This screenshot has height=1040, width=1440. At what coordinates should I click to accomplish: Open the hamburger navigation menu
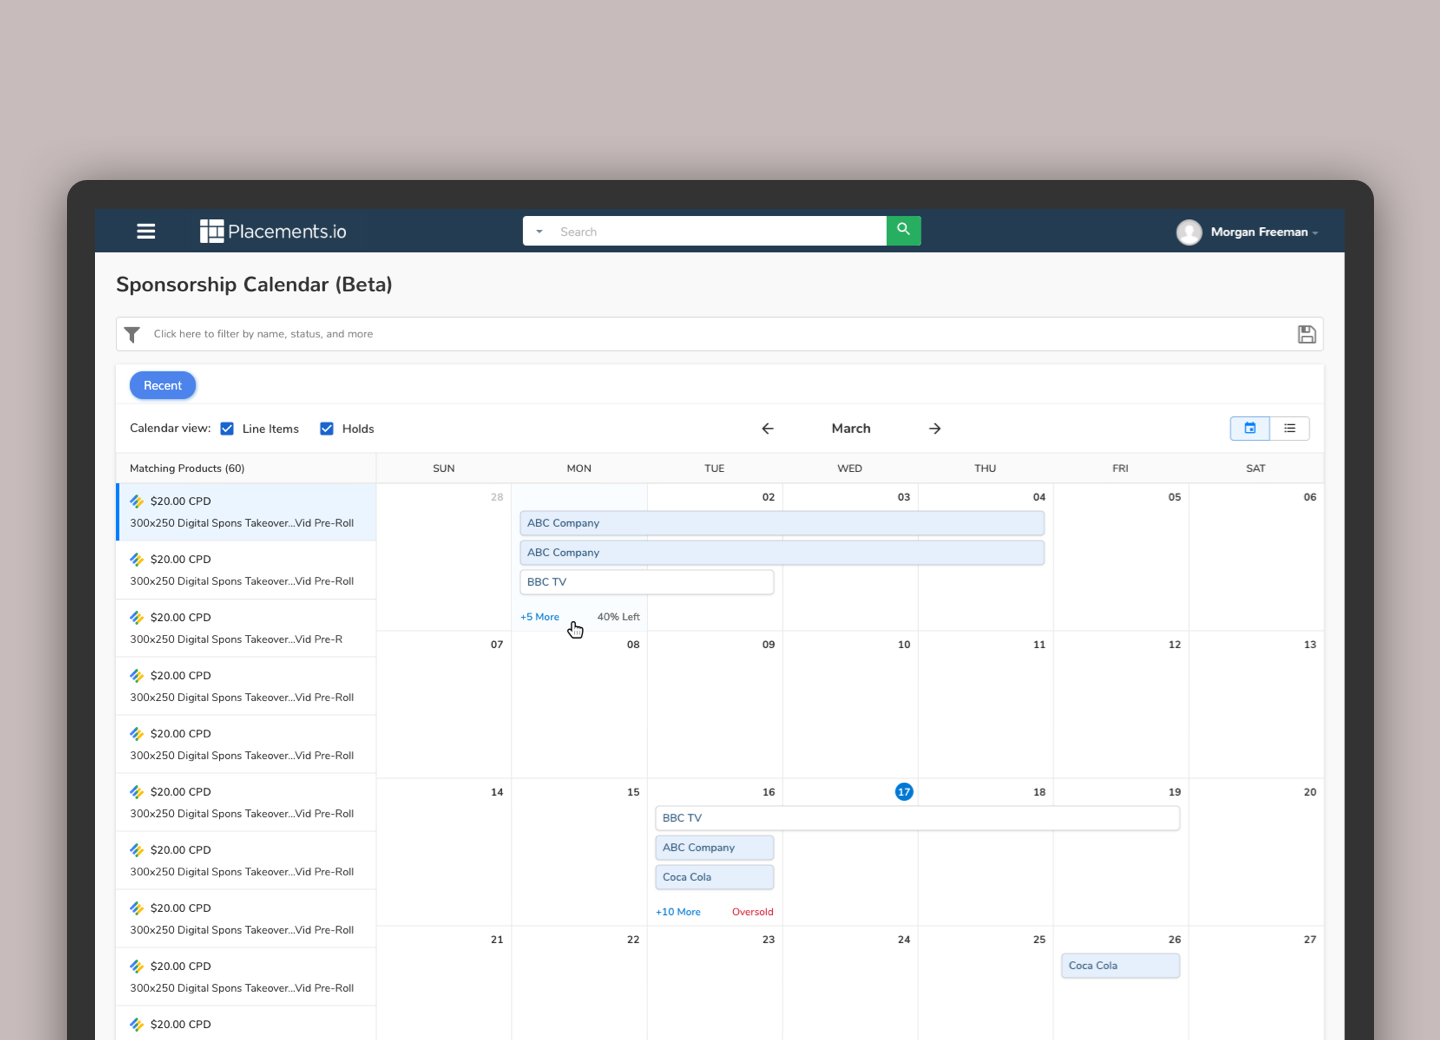click(x=146, y=231)
